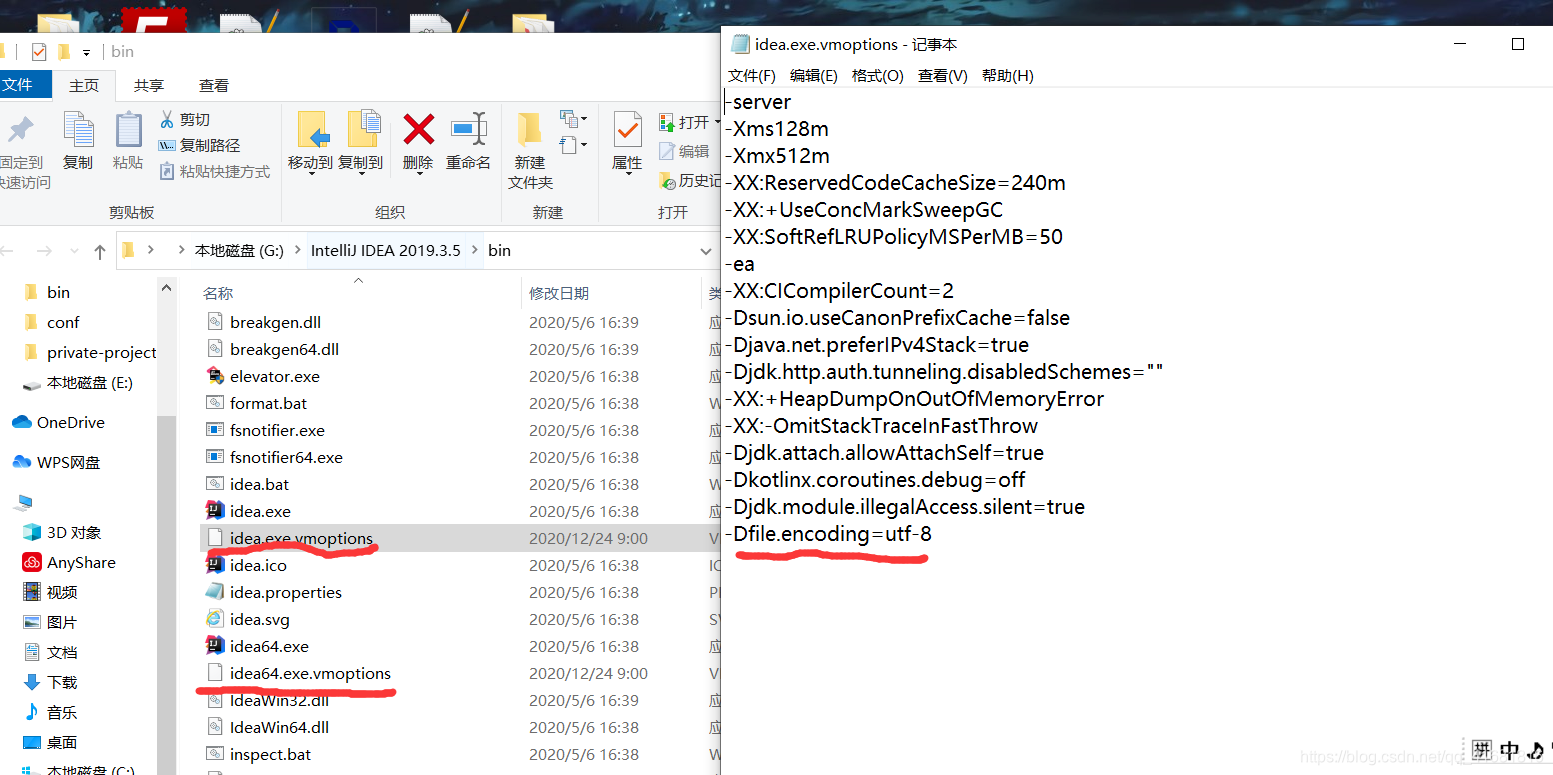Viewport: 1553px width, 775px height.
Task: Expand the Properties dropdown arrow
Action: 627,173
